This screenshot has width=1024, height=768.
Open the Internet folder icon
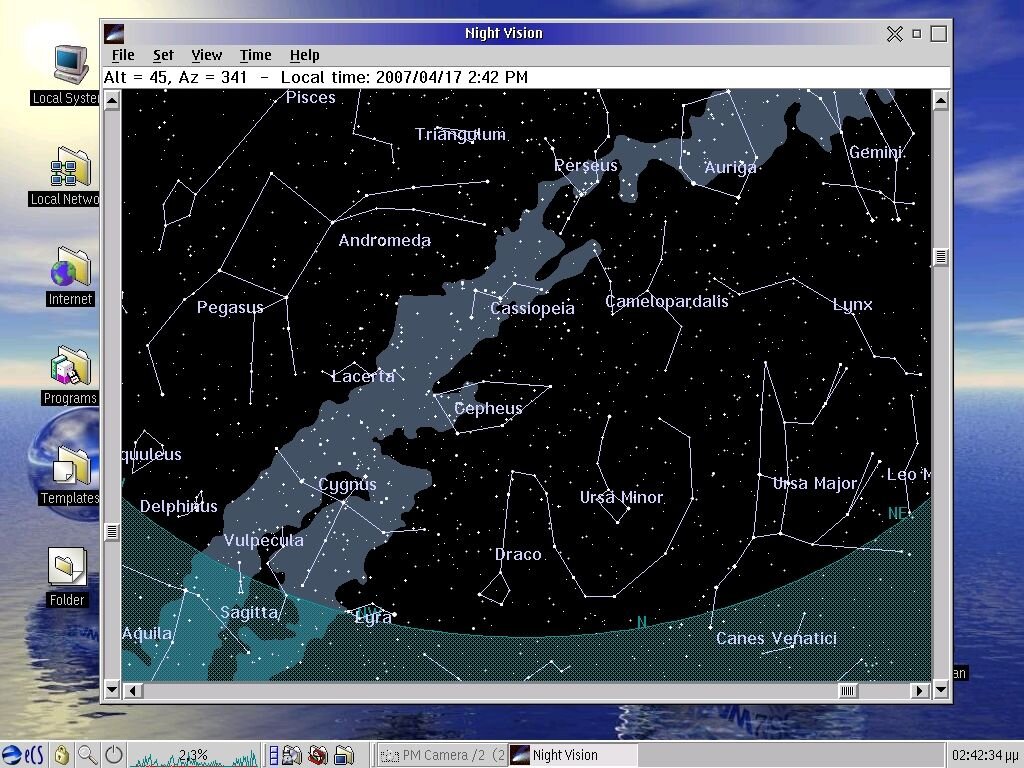tap(70, 268)
